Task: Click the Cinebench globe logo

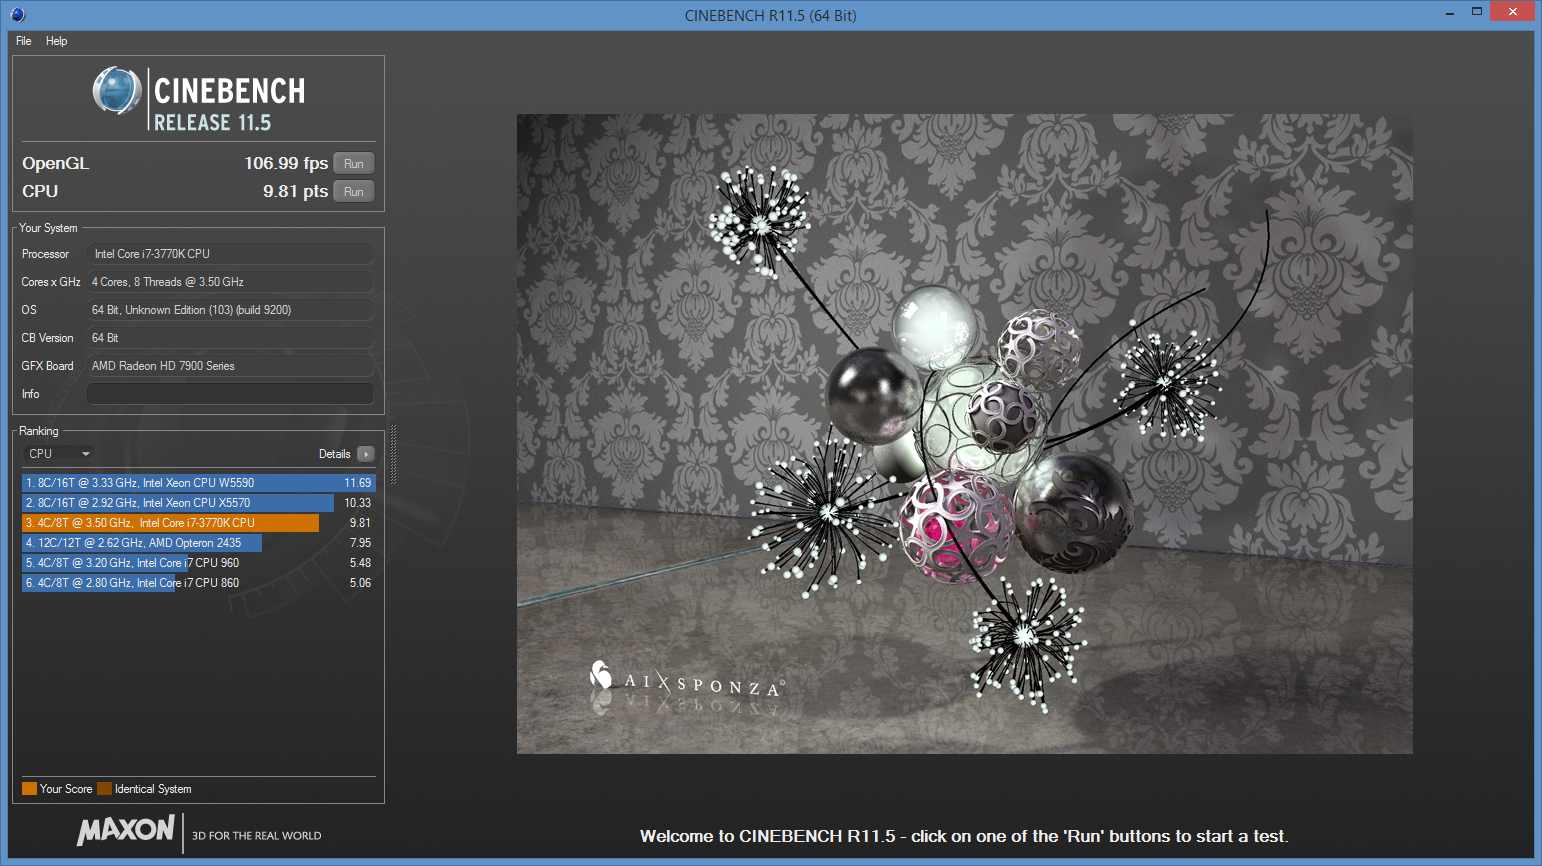Action: 117,90
